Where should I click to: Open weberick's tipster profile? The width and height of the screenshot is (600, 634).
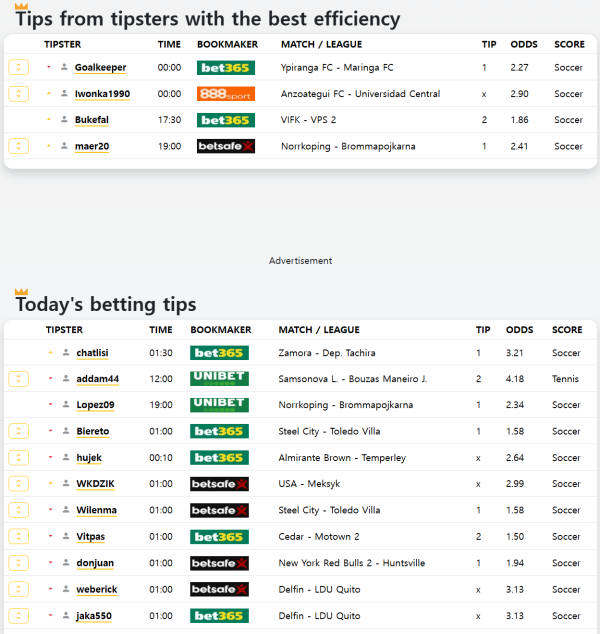[97, 590]
